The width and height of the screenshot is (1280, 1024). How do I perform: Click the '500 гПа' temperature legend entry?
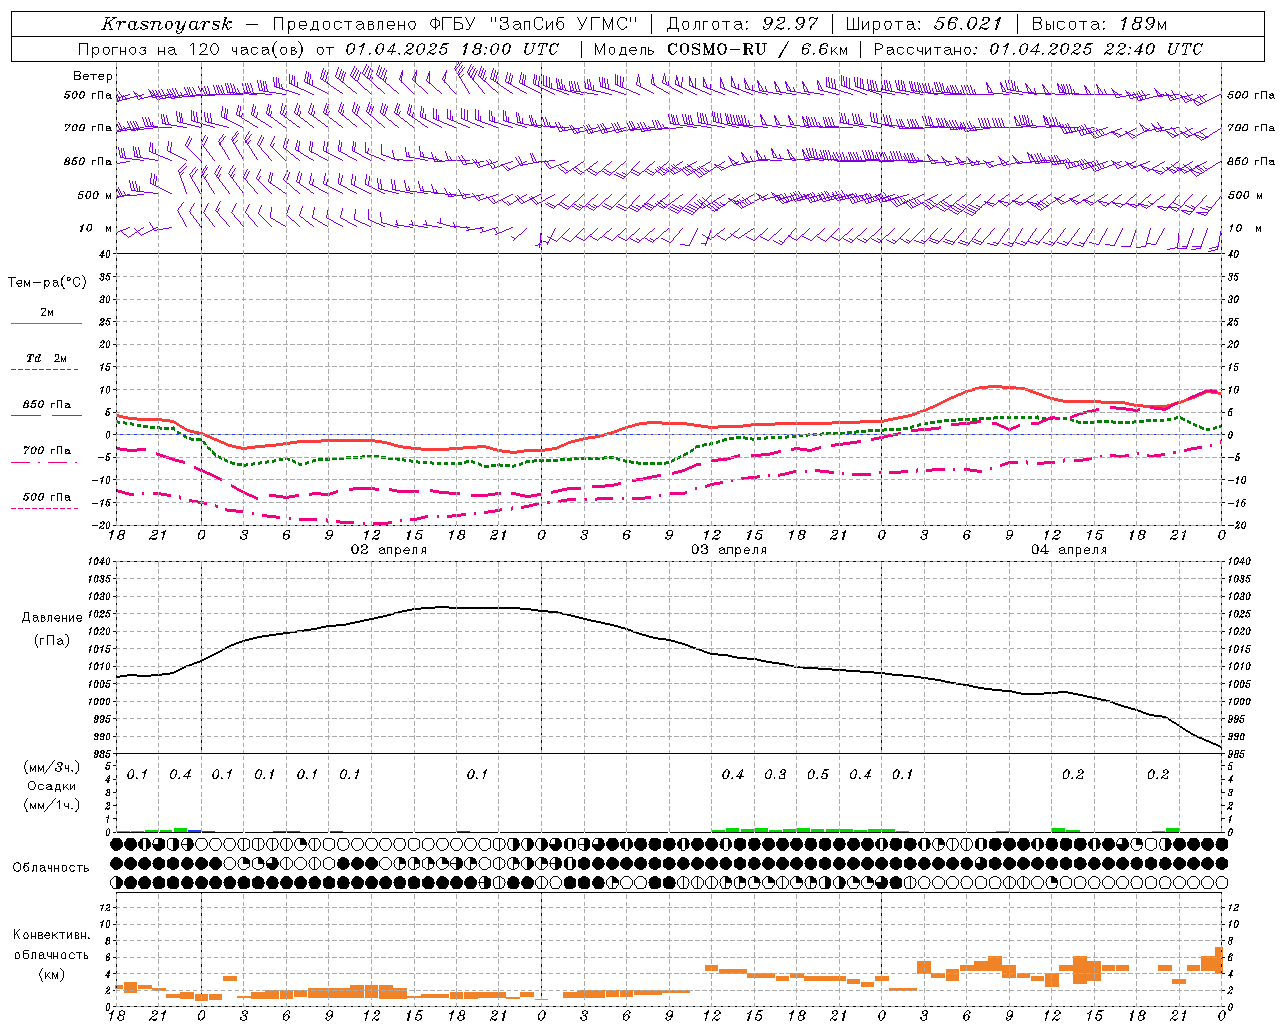pyautogui.click(x=47, y=497)
